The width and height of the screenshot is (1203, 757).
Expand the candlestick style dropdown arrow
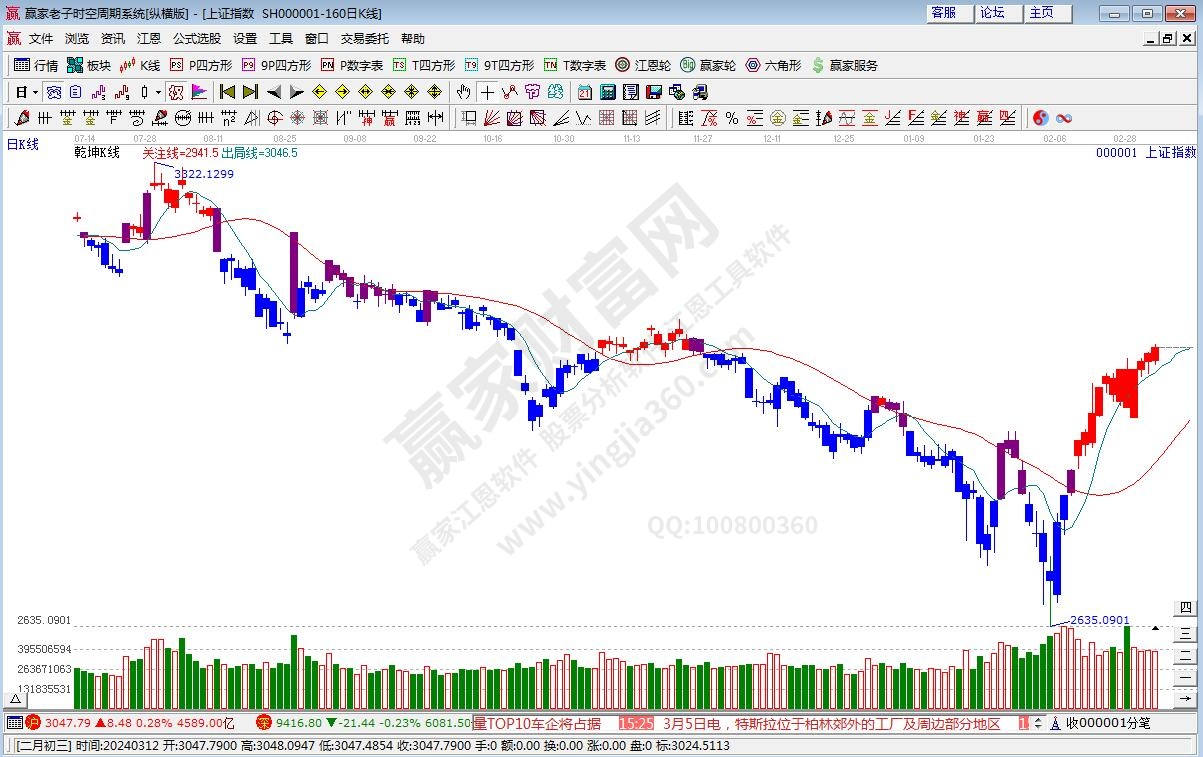(158, 92)
